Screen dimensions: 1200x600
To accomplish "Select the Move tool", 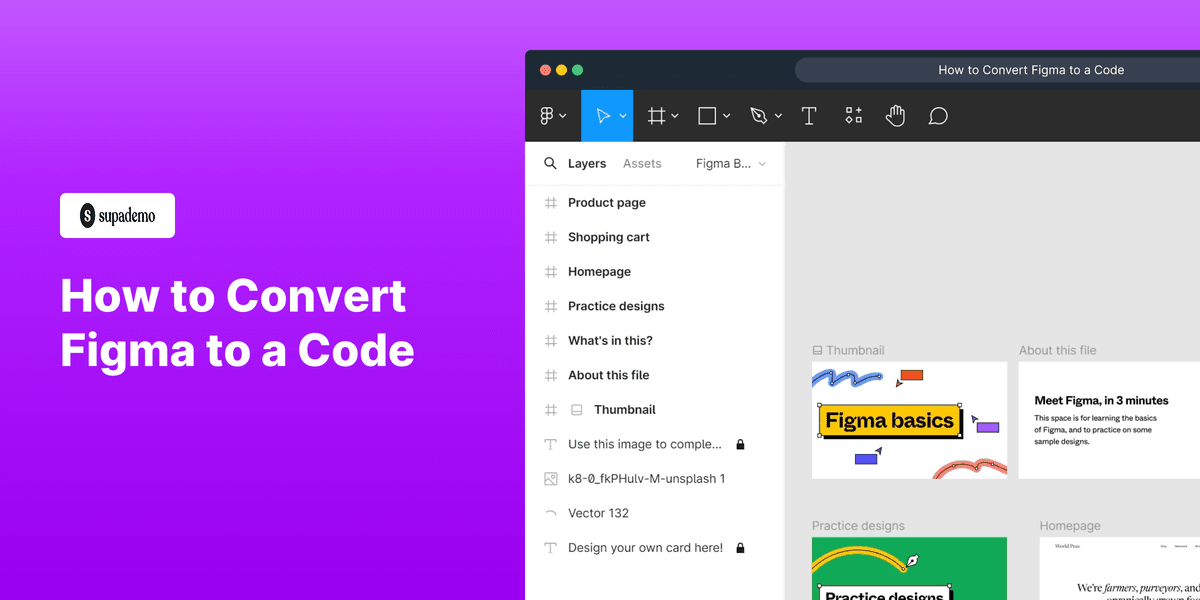I will coord(603,115).
